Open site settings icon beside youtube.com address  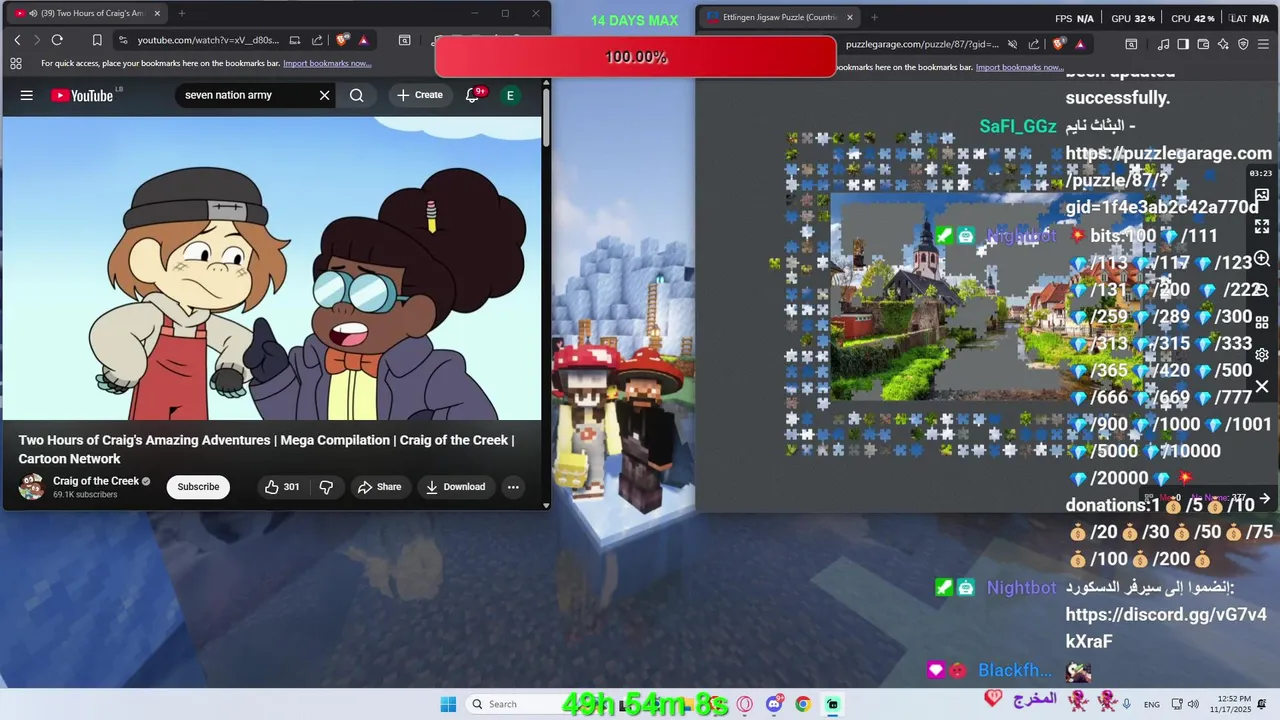(x=123, y=40)
